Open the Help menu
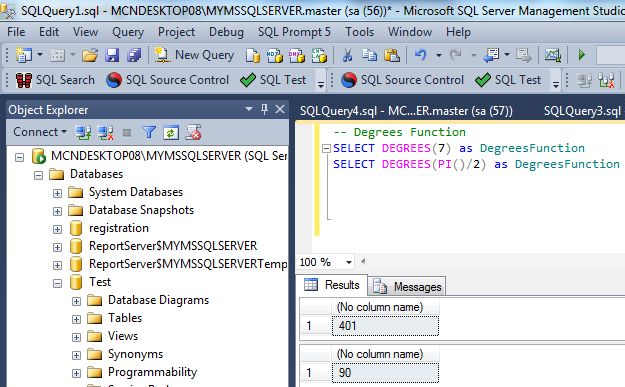 [x=458, y=32]
